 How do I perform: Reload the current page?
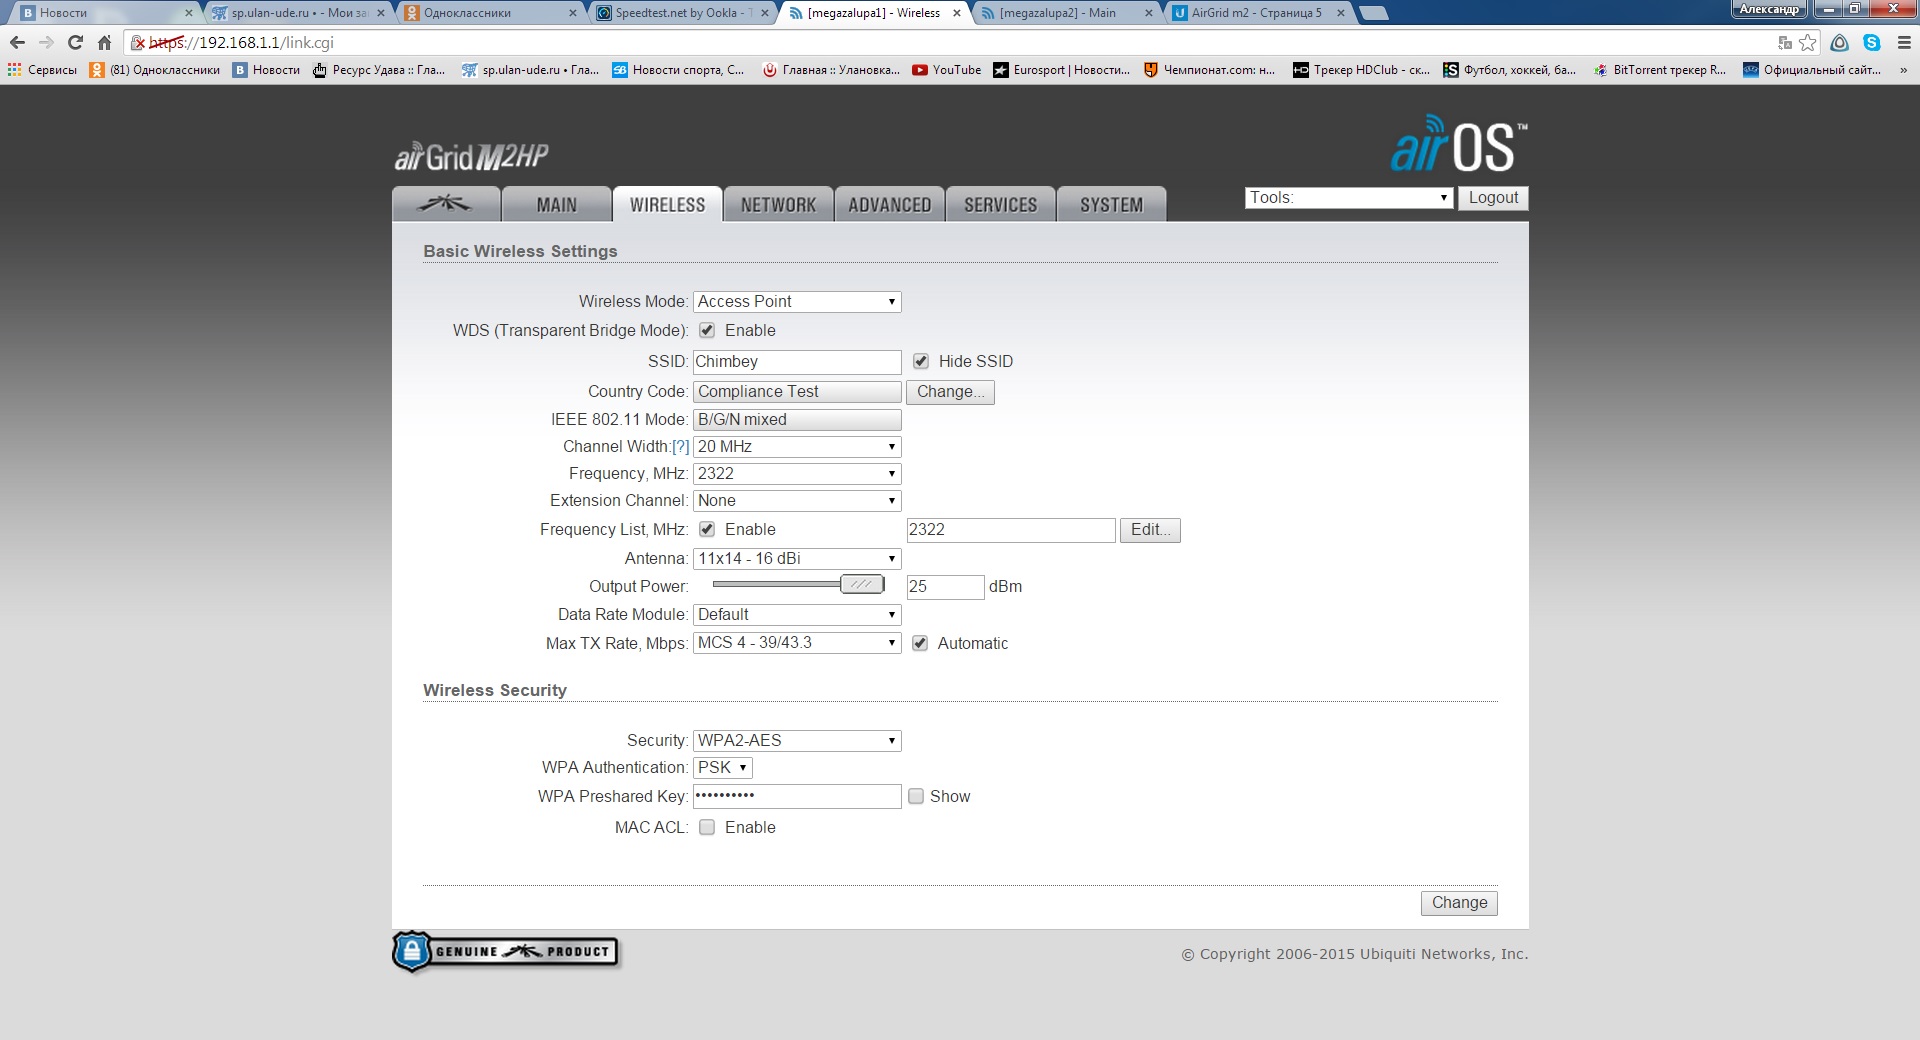(75, 43)
